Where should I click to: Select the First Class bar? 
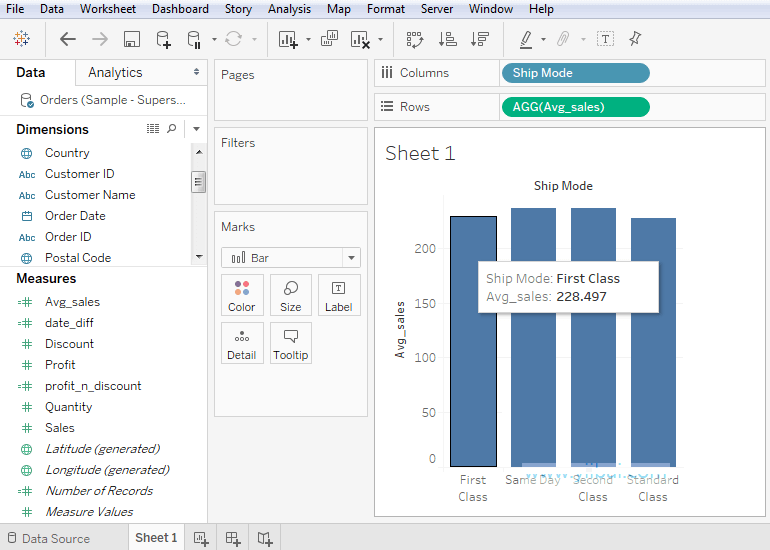pyautogui.click(x=473, y=341)
